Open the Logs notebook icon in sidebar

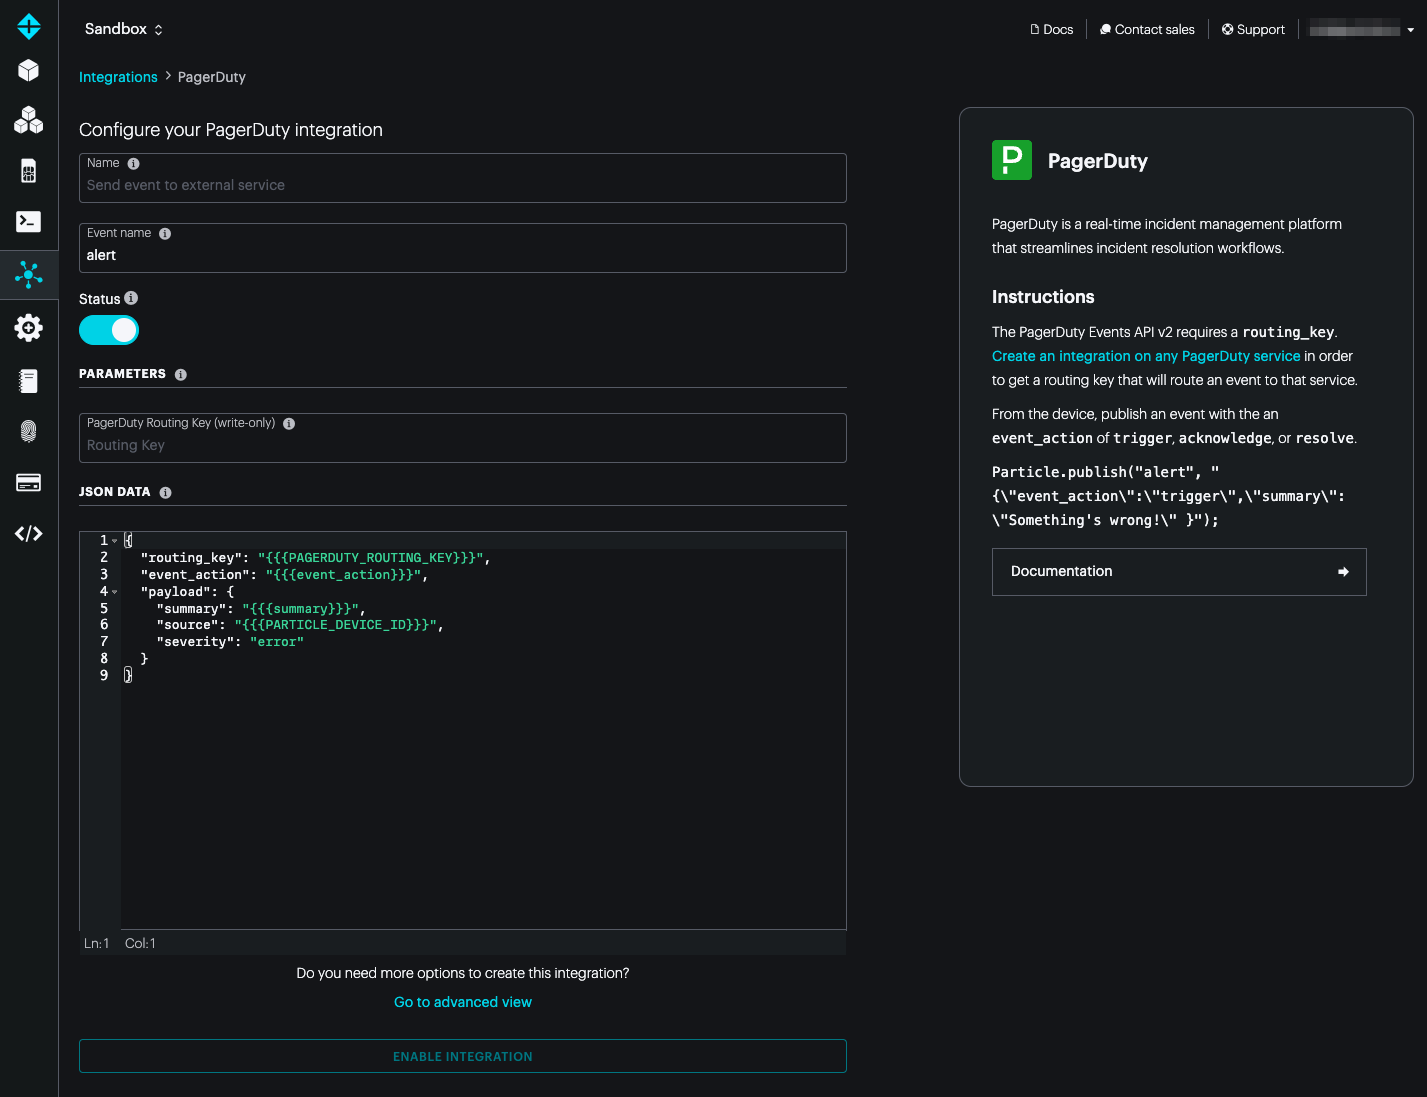coord(29,380)
